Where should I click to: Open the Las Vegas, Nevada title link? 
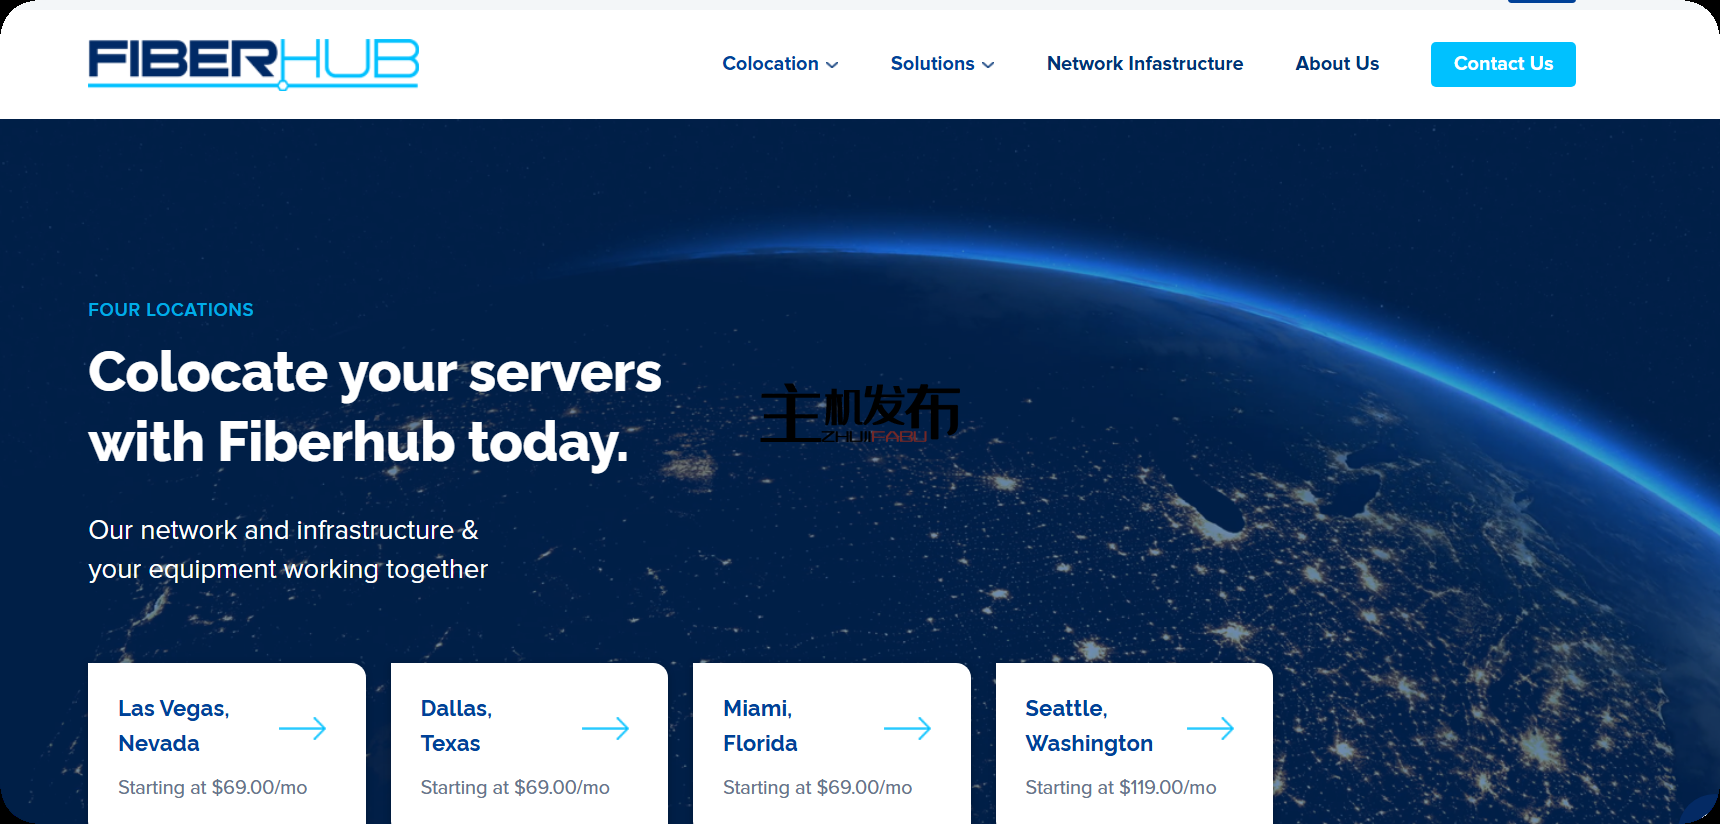tap(174, 726)
